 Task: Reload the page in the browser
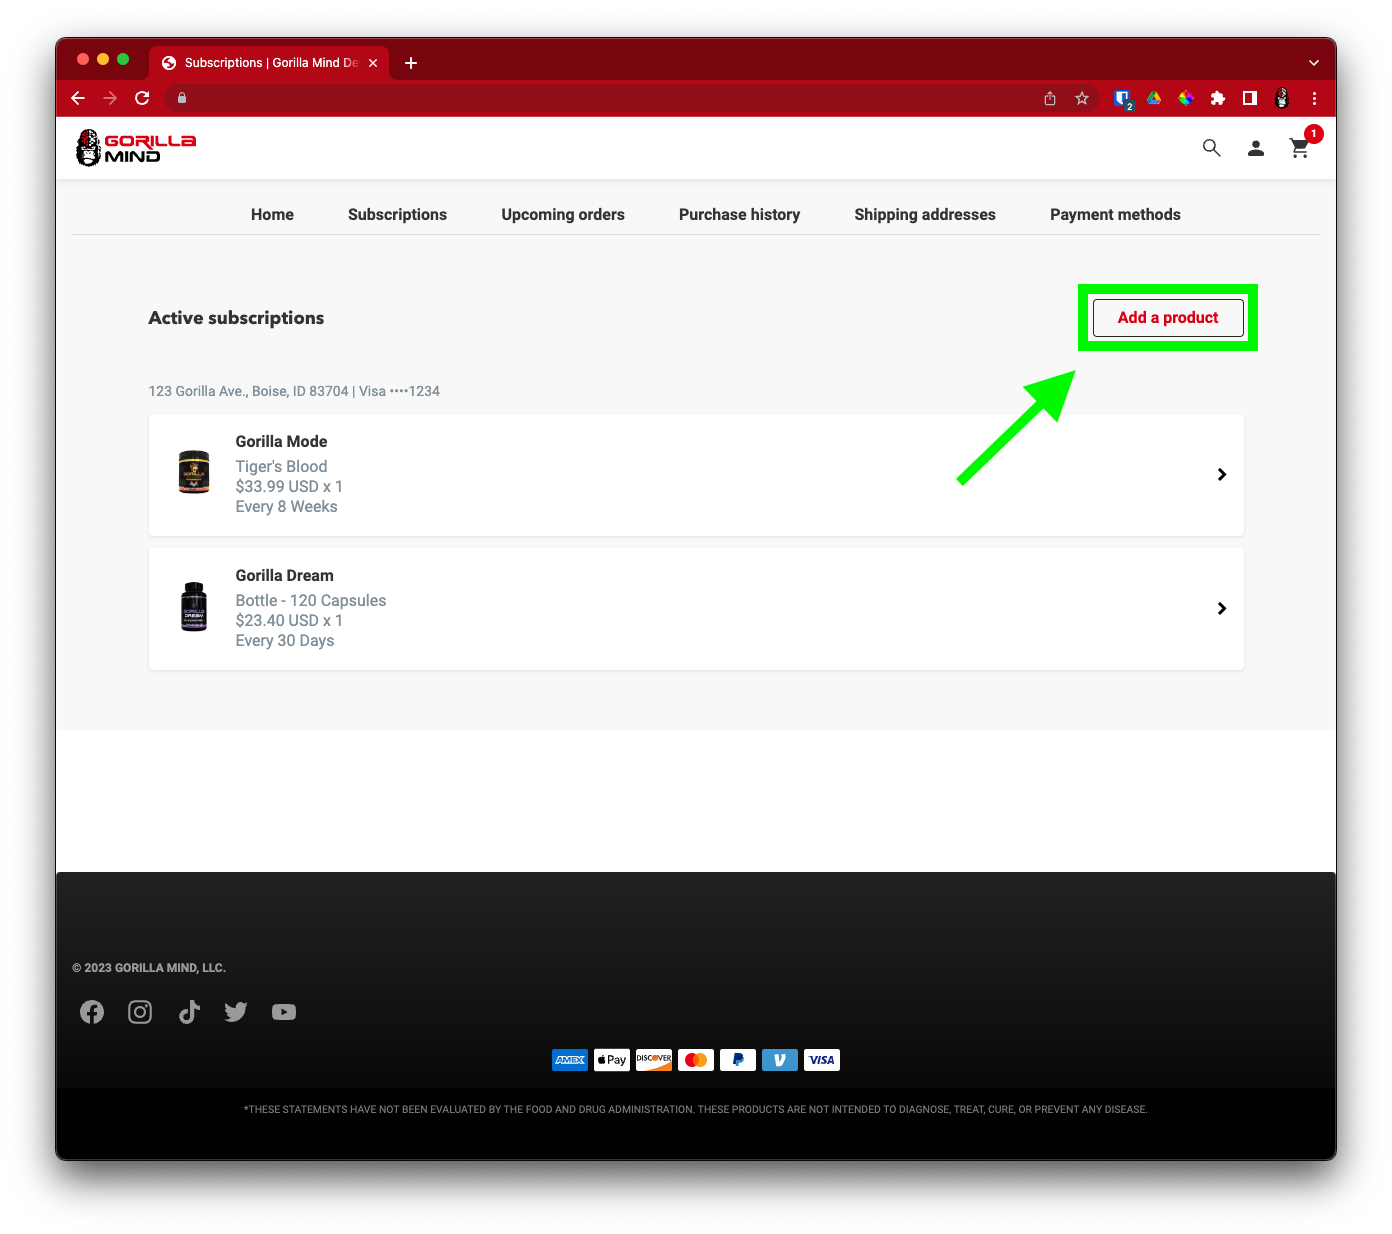(142, 98)
